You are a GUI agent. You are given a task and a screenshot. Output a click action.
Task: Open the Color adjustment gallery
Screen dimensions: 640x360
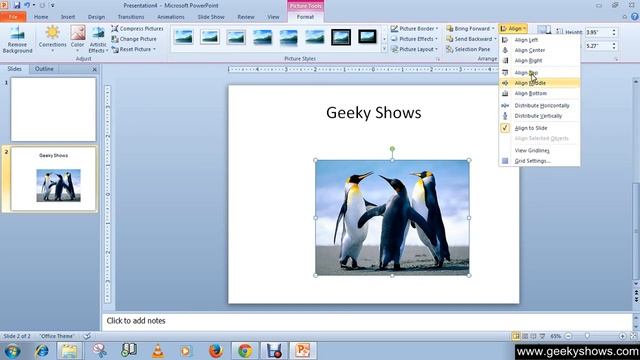(78, 39)
